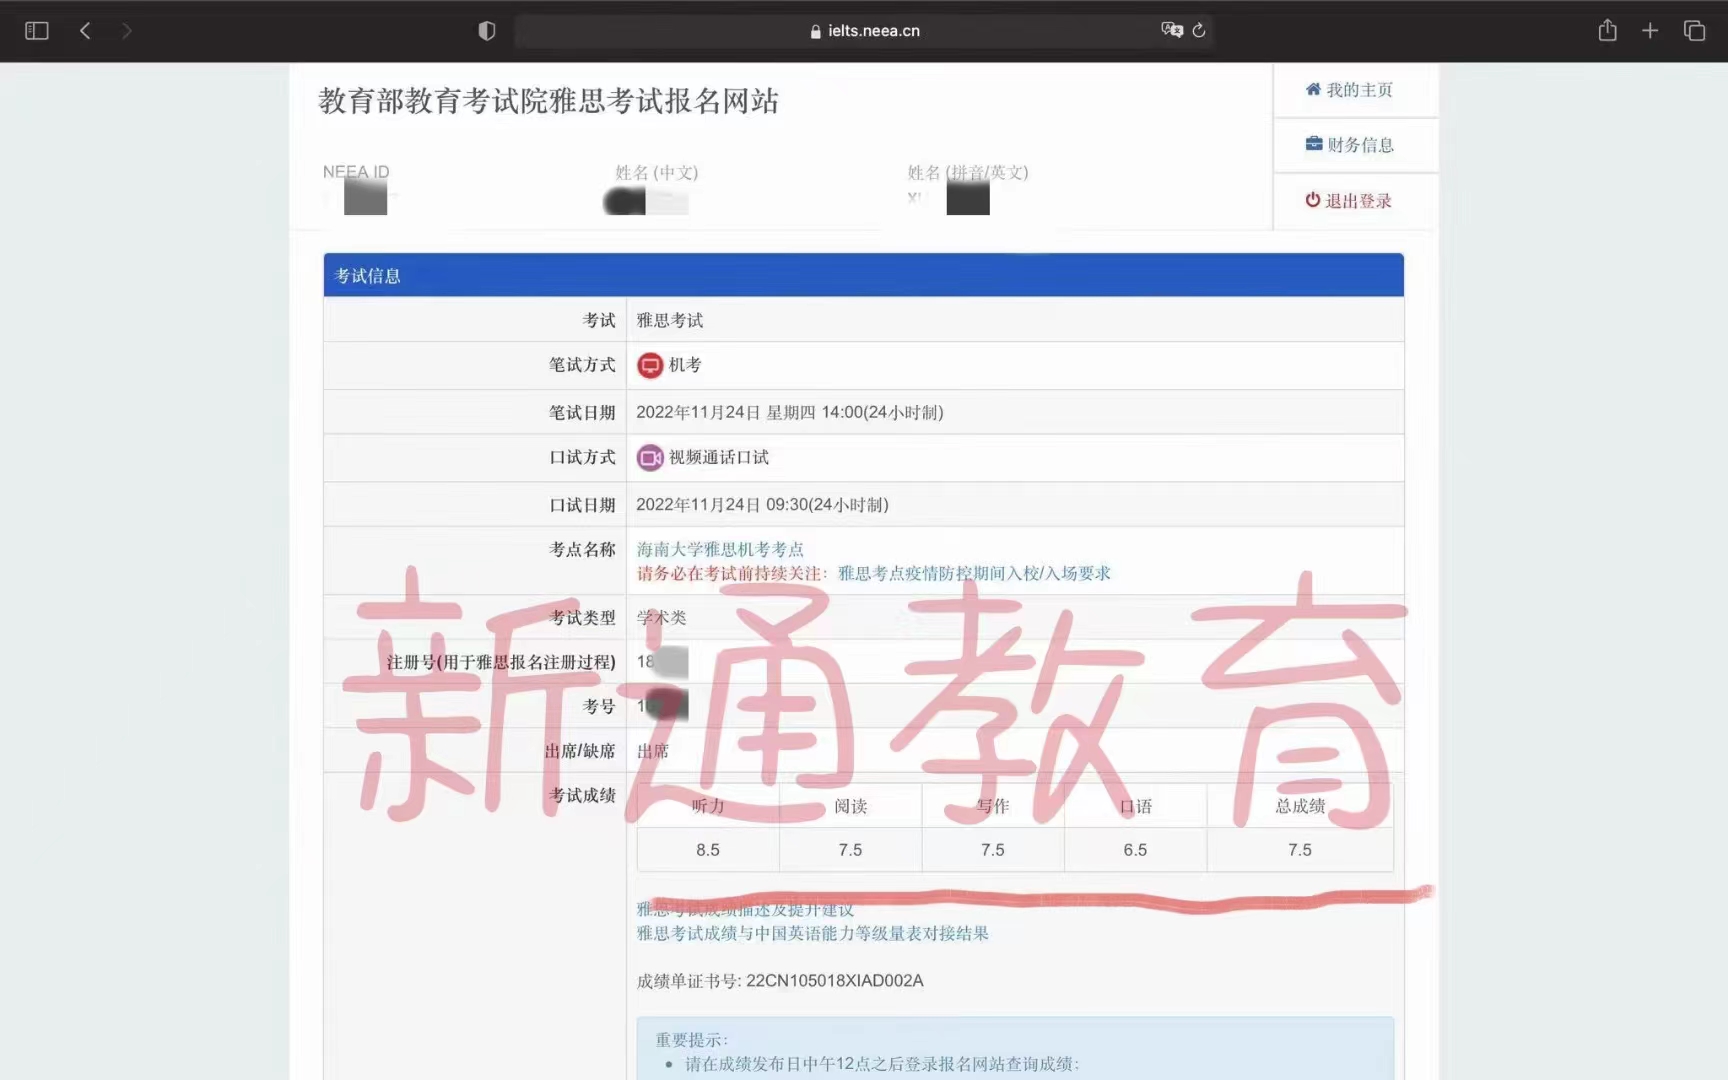Screen dimensions: 1728x1080
Task: Click 退出登录 to log out
Action: (x=1348, y=201)
